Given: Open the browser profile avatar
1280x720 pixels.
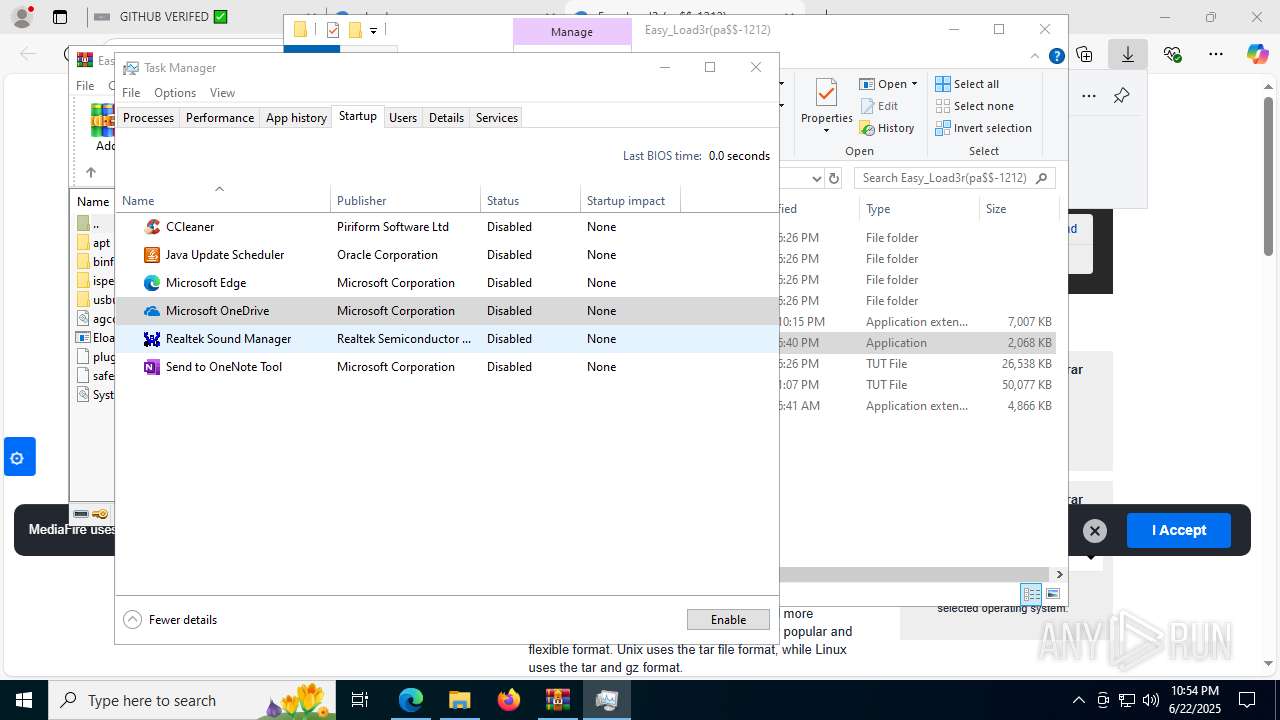Looking at the screenshot, I should [x=21, y=17].
